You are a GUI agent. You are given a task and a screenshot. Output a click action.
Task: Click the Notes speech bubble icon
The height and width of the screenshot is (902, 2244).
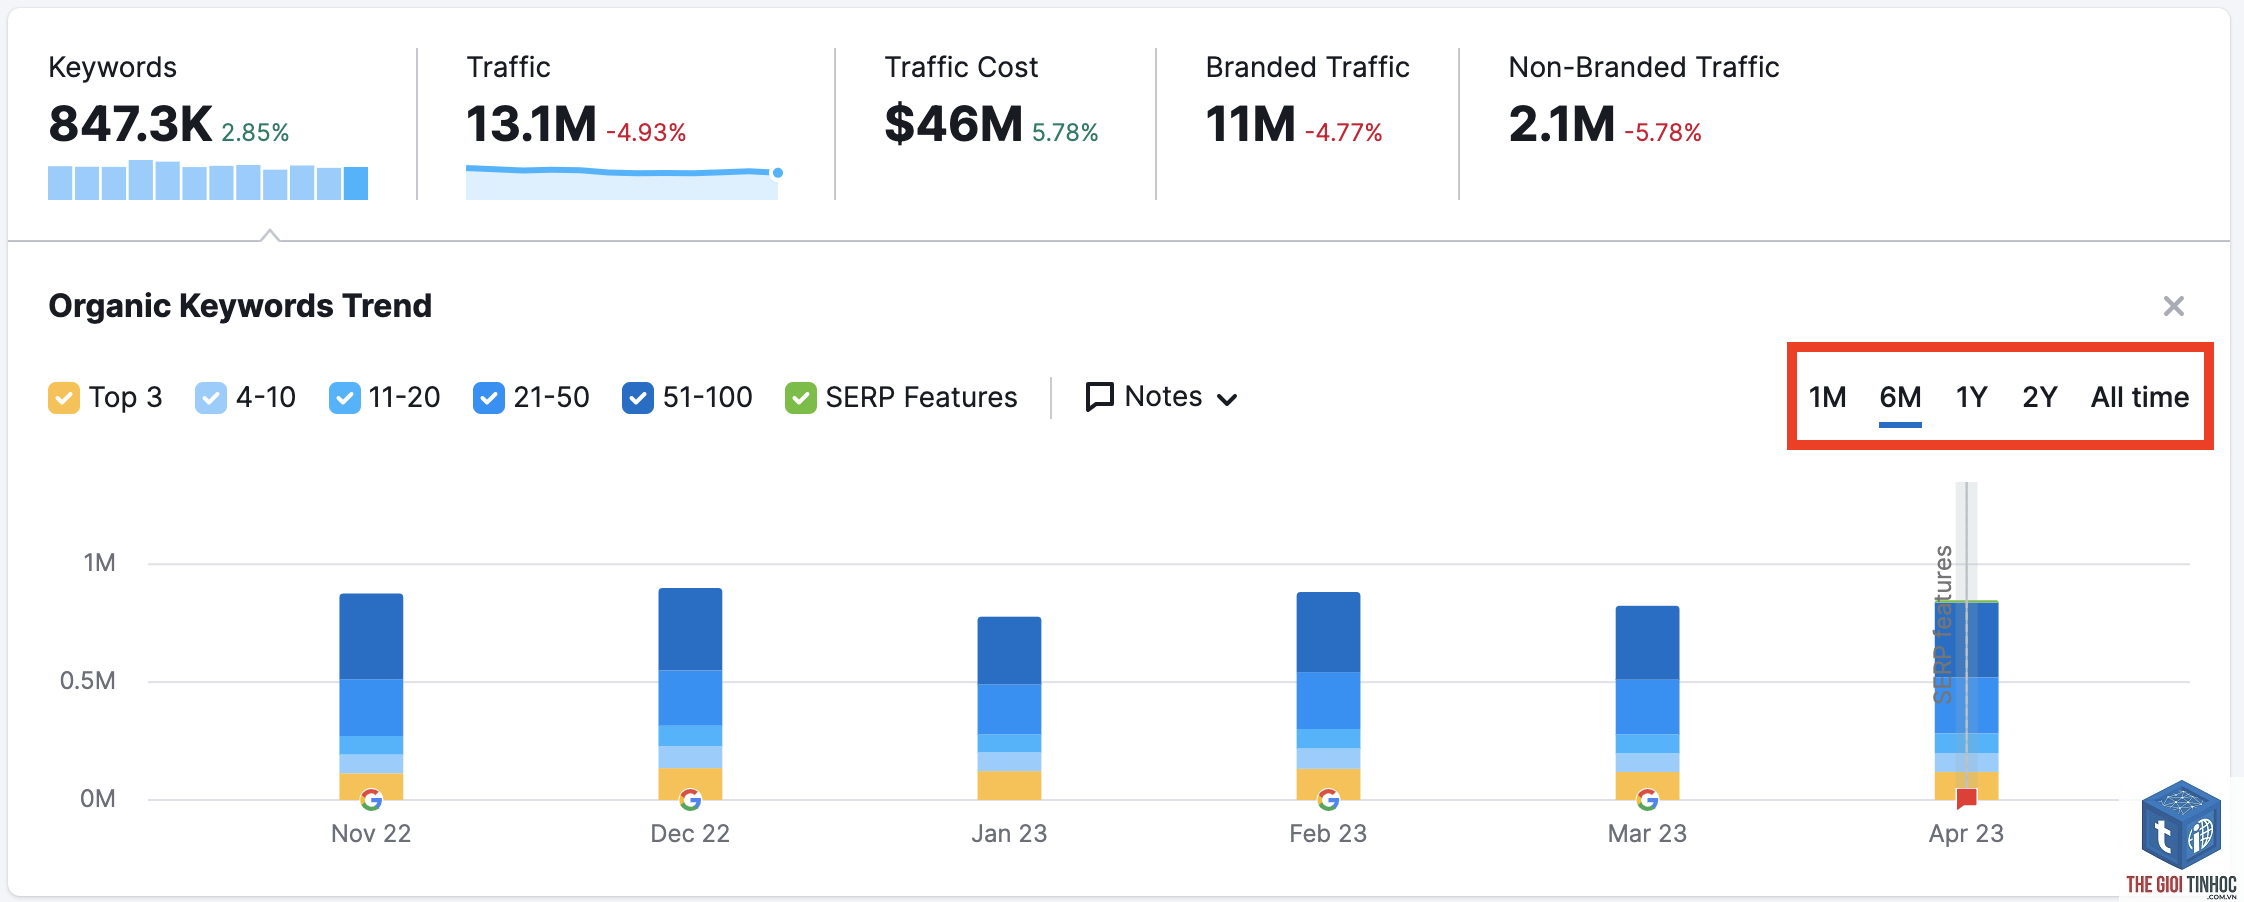point(1100,397)
